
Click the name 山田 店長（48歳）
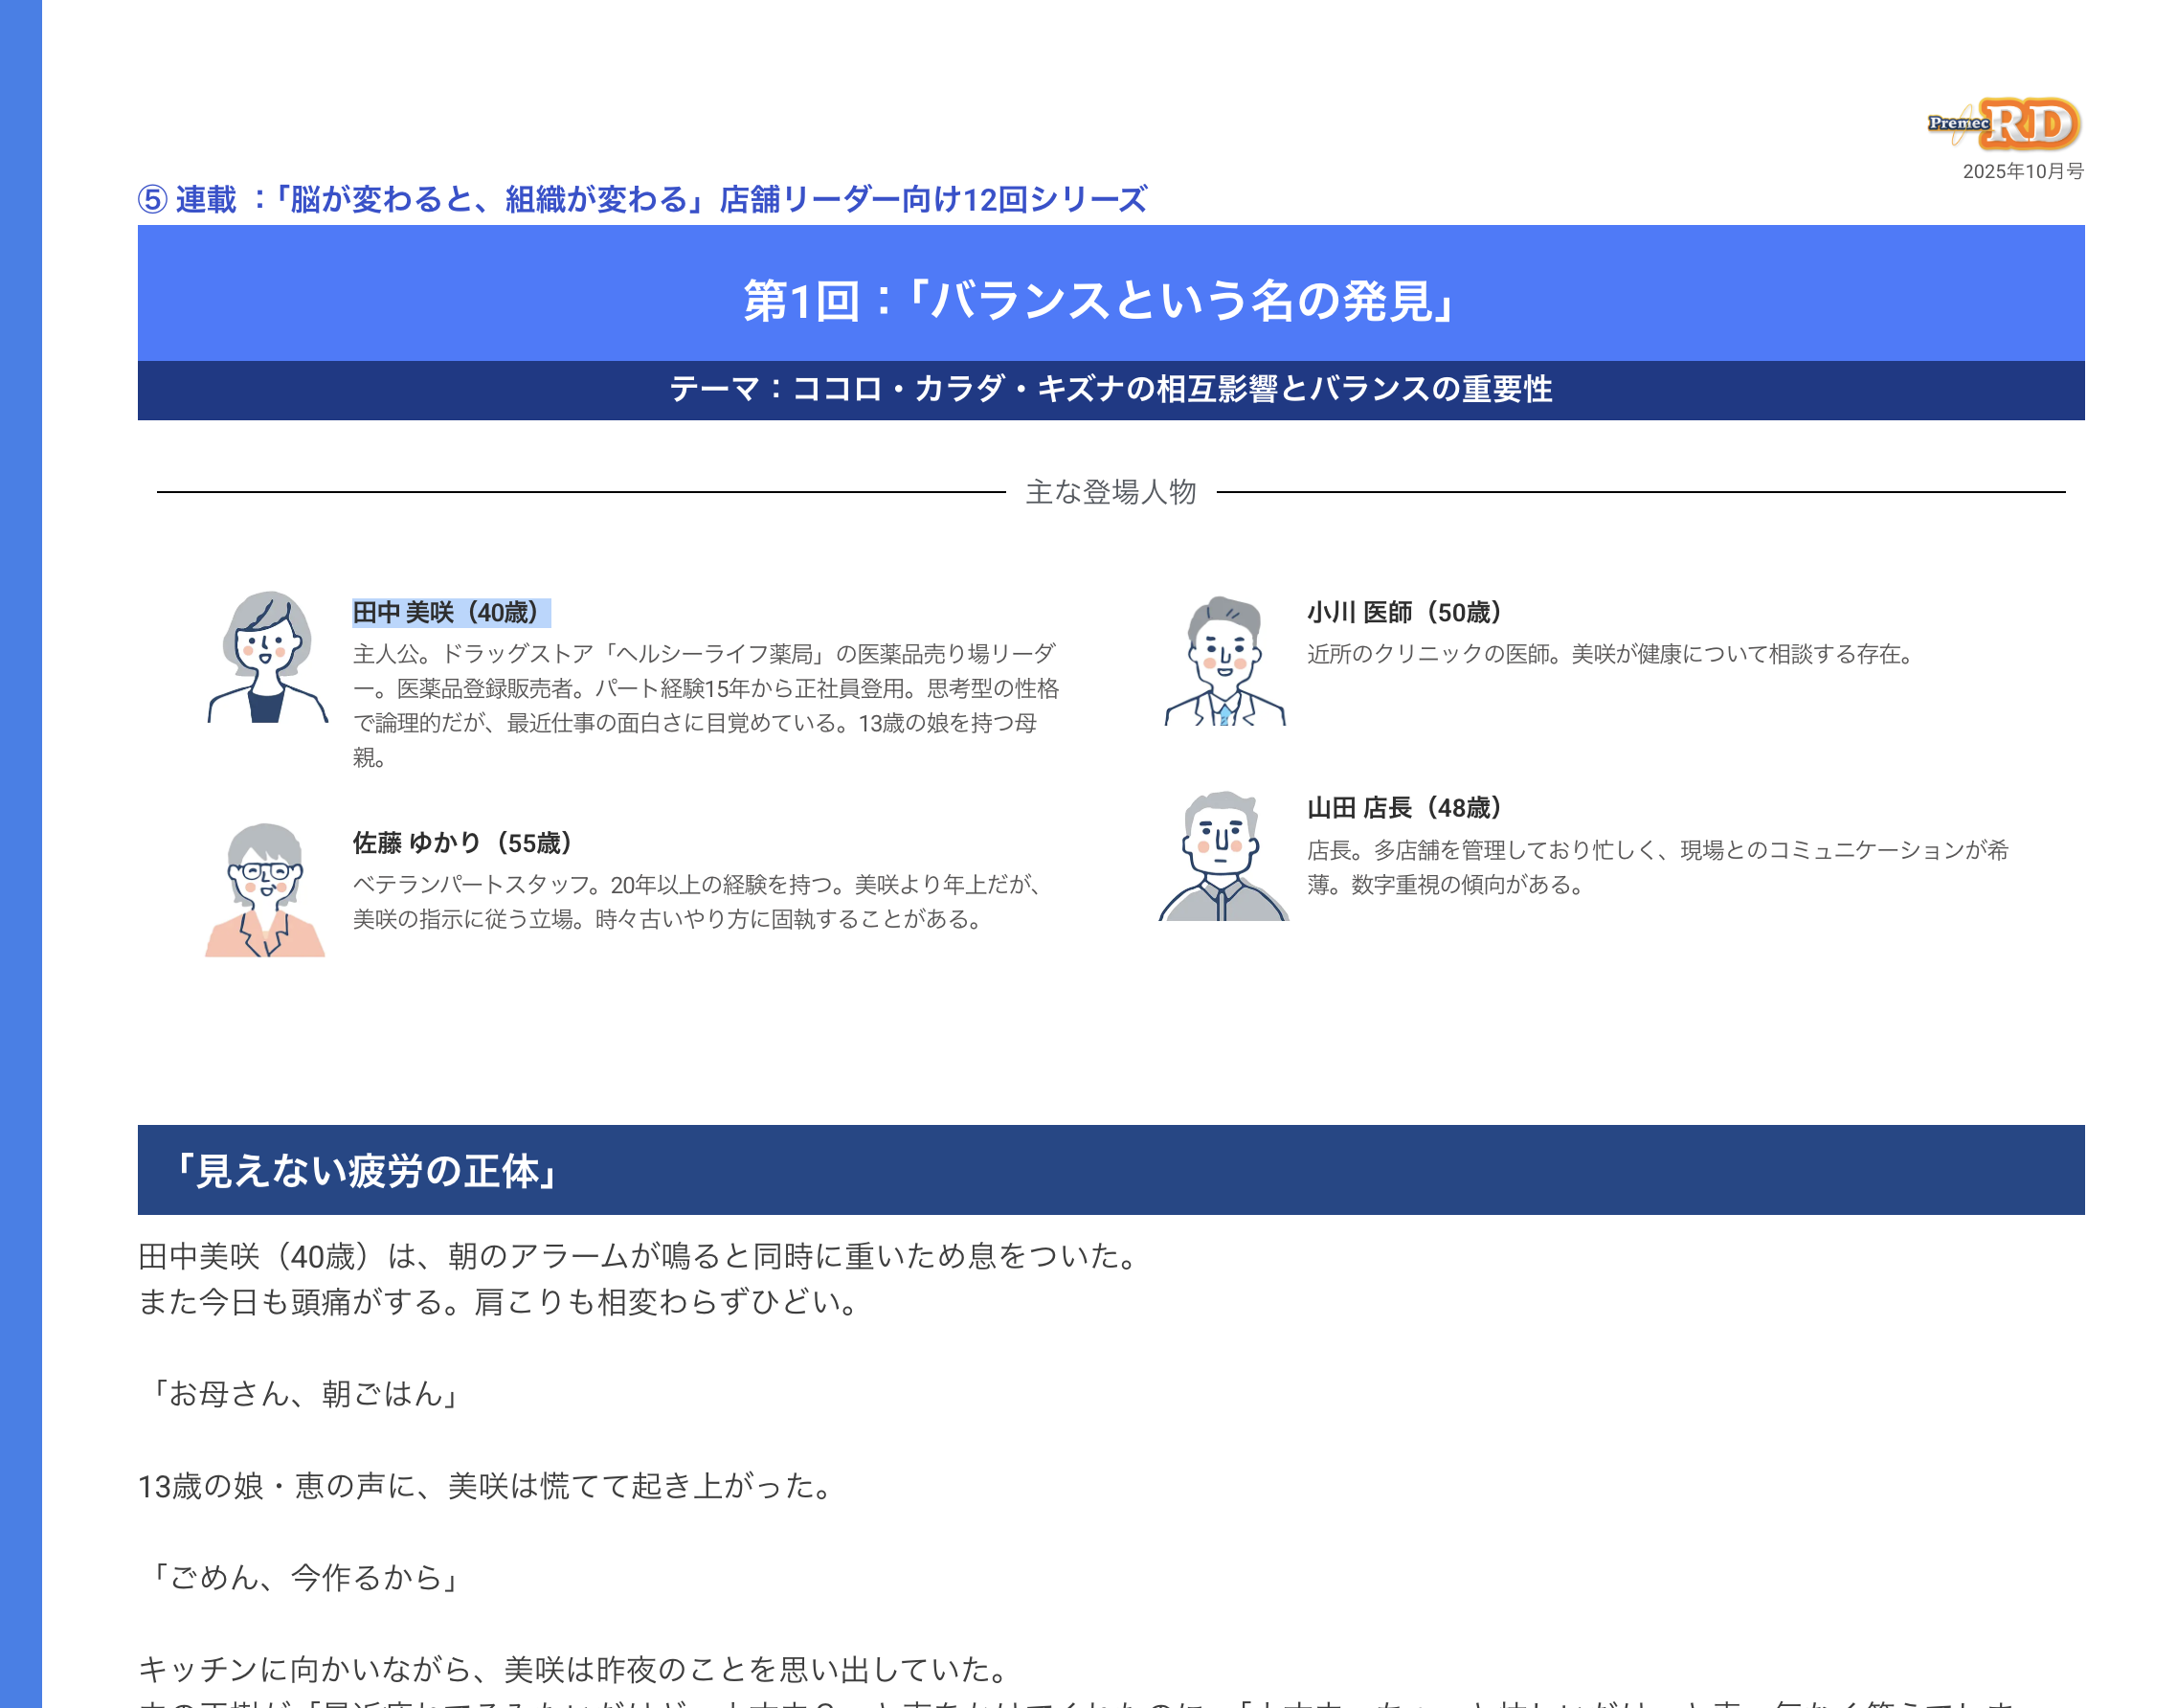pyautogui.click(x=1404, y=807)
